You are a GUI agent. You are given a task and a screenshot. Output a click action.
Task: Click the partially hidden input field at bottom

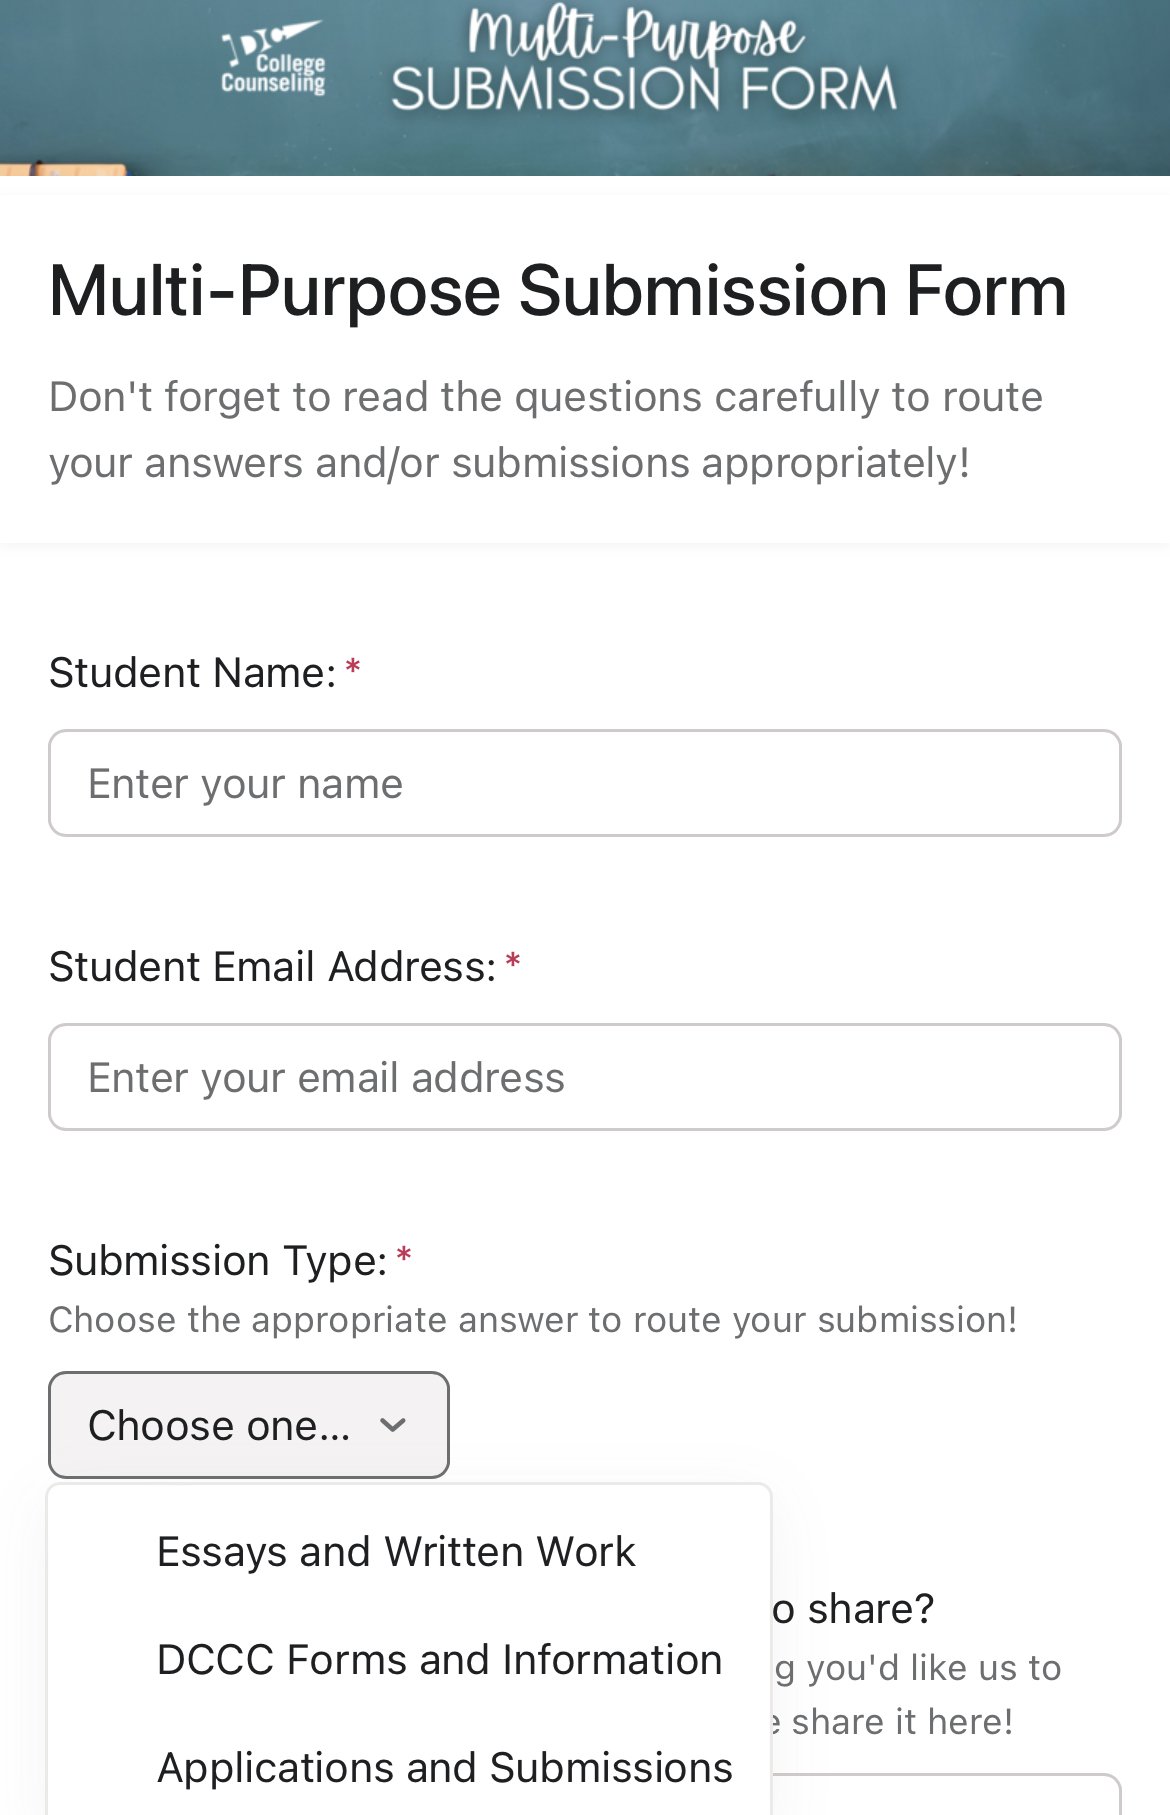(946, 1795)
